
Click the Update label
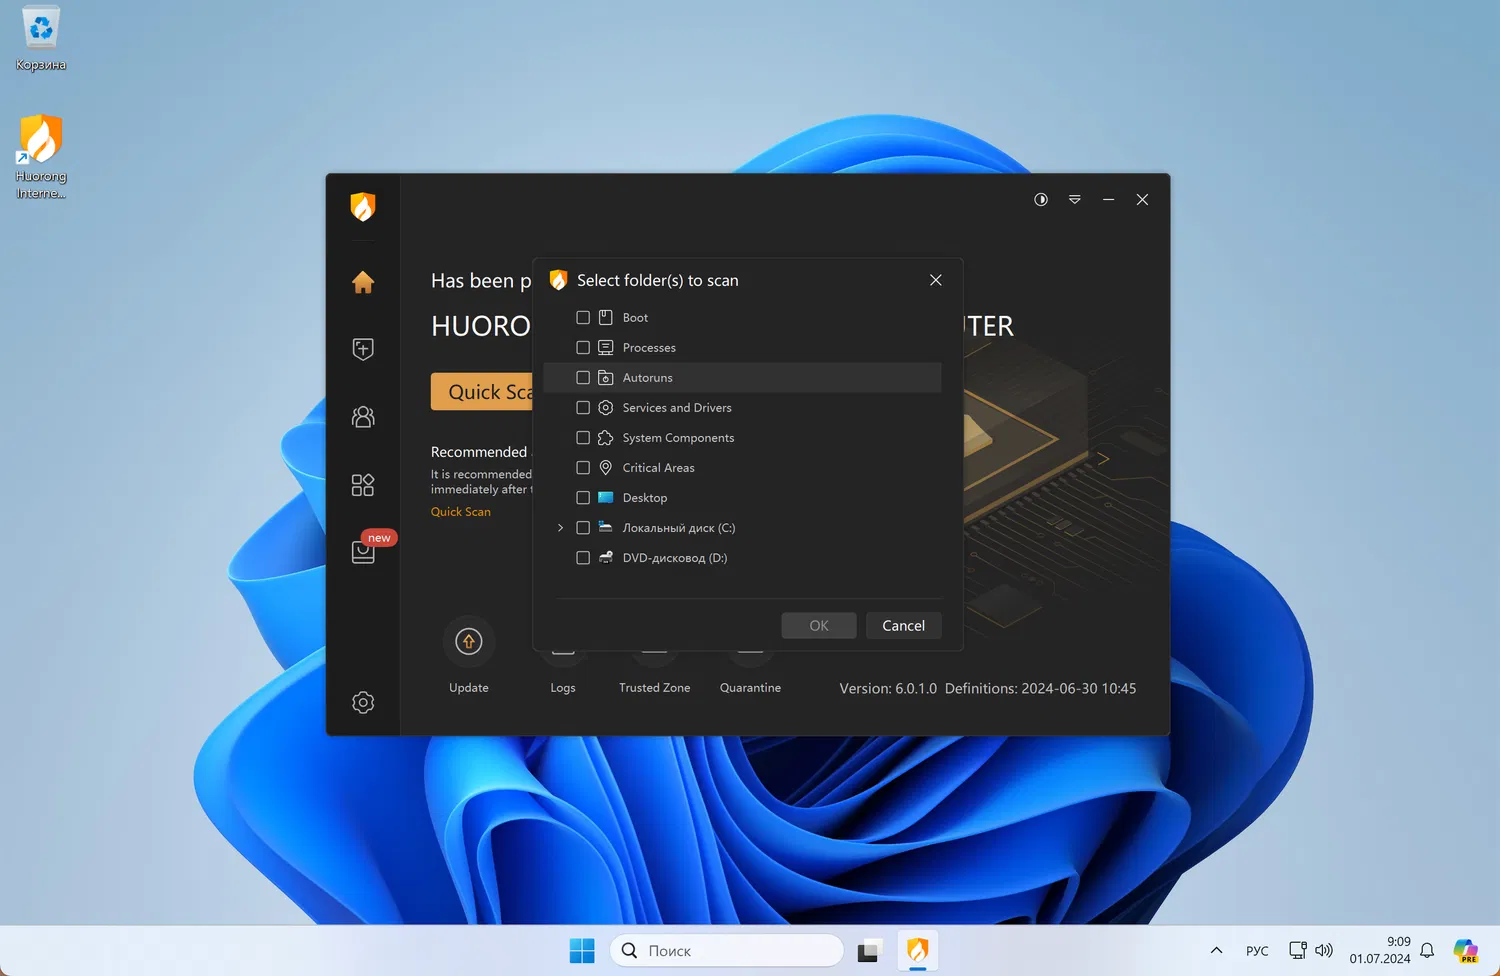469,688
